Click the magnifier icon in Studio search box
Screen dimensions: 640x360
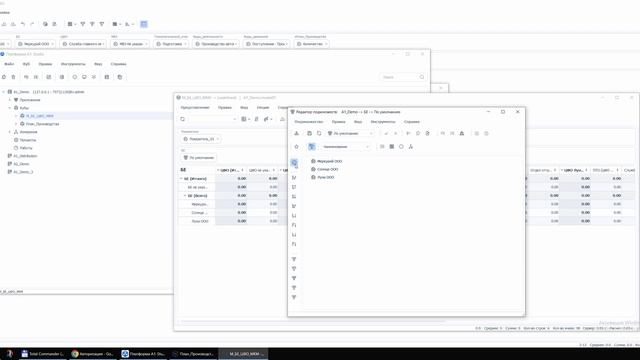[422, 77]
